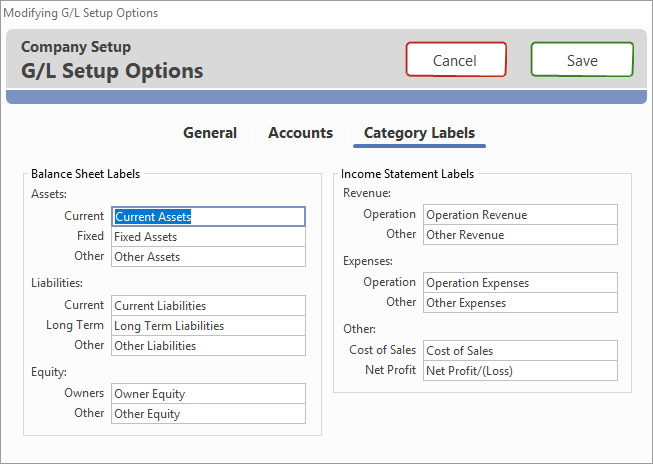The height and width of the screenshot is (464, 653).
Task: Click the Expenses: heading
Action: 368,261
